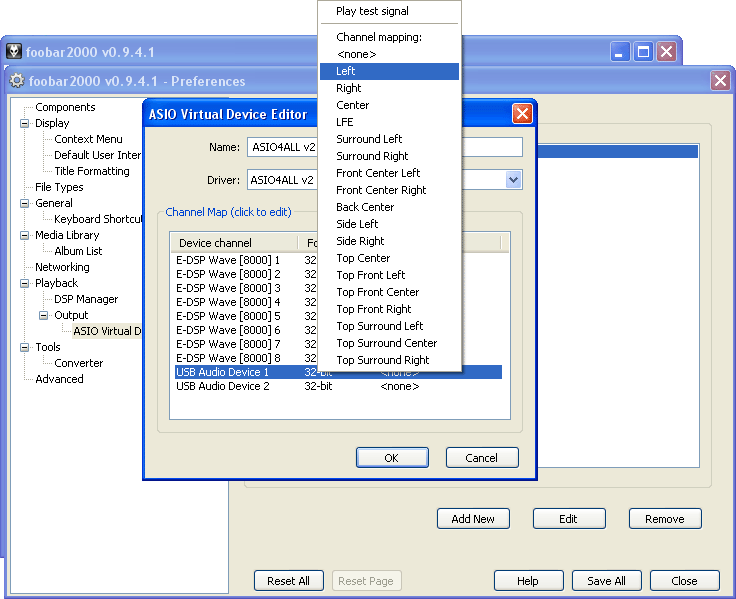Image resolution: width=736 pixels, height=599 pixels.
Task: Click the Preferences gear title icon
Action: (17, 81)
